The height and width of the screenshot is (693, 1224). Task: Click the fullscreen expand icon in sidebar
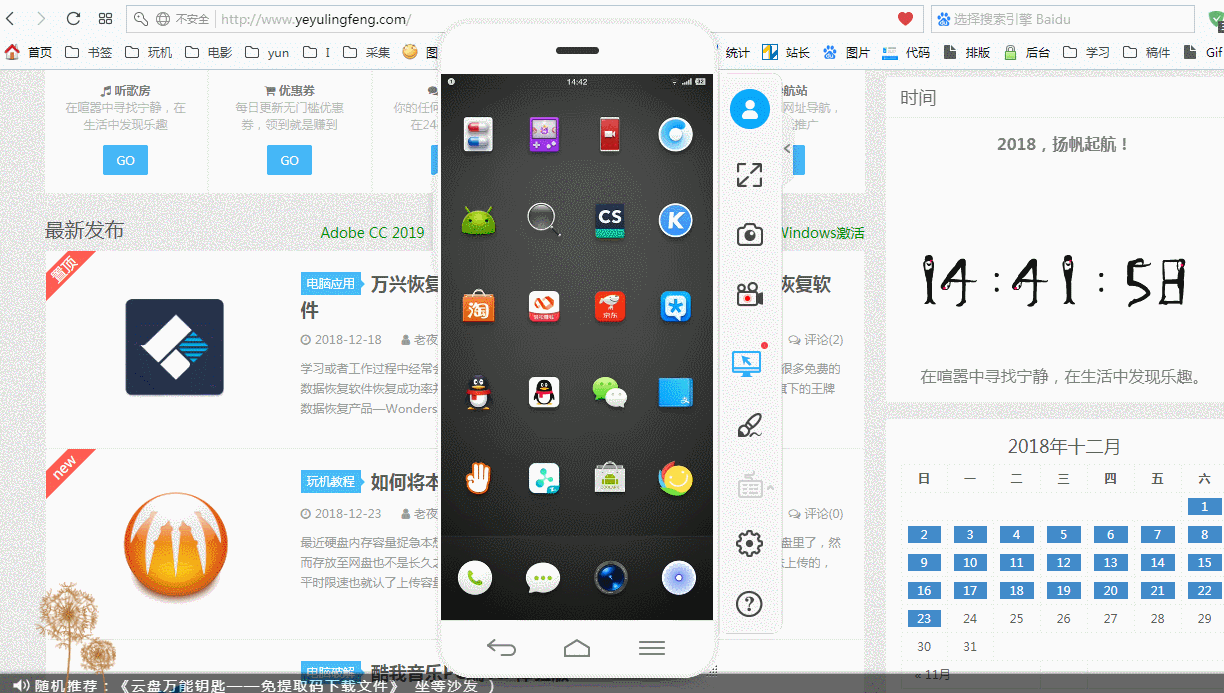point(749,175)
